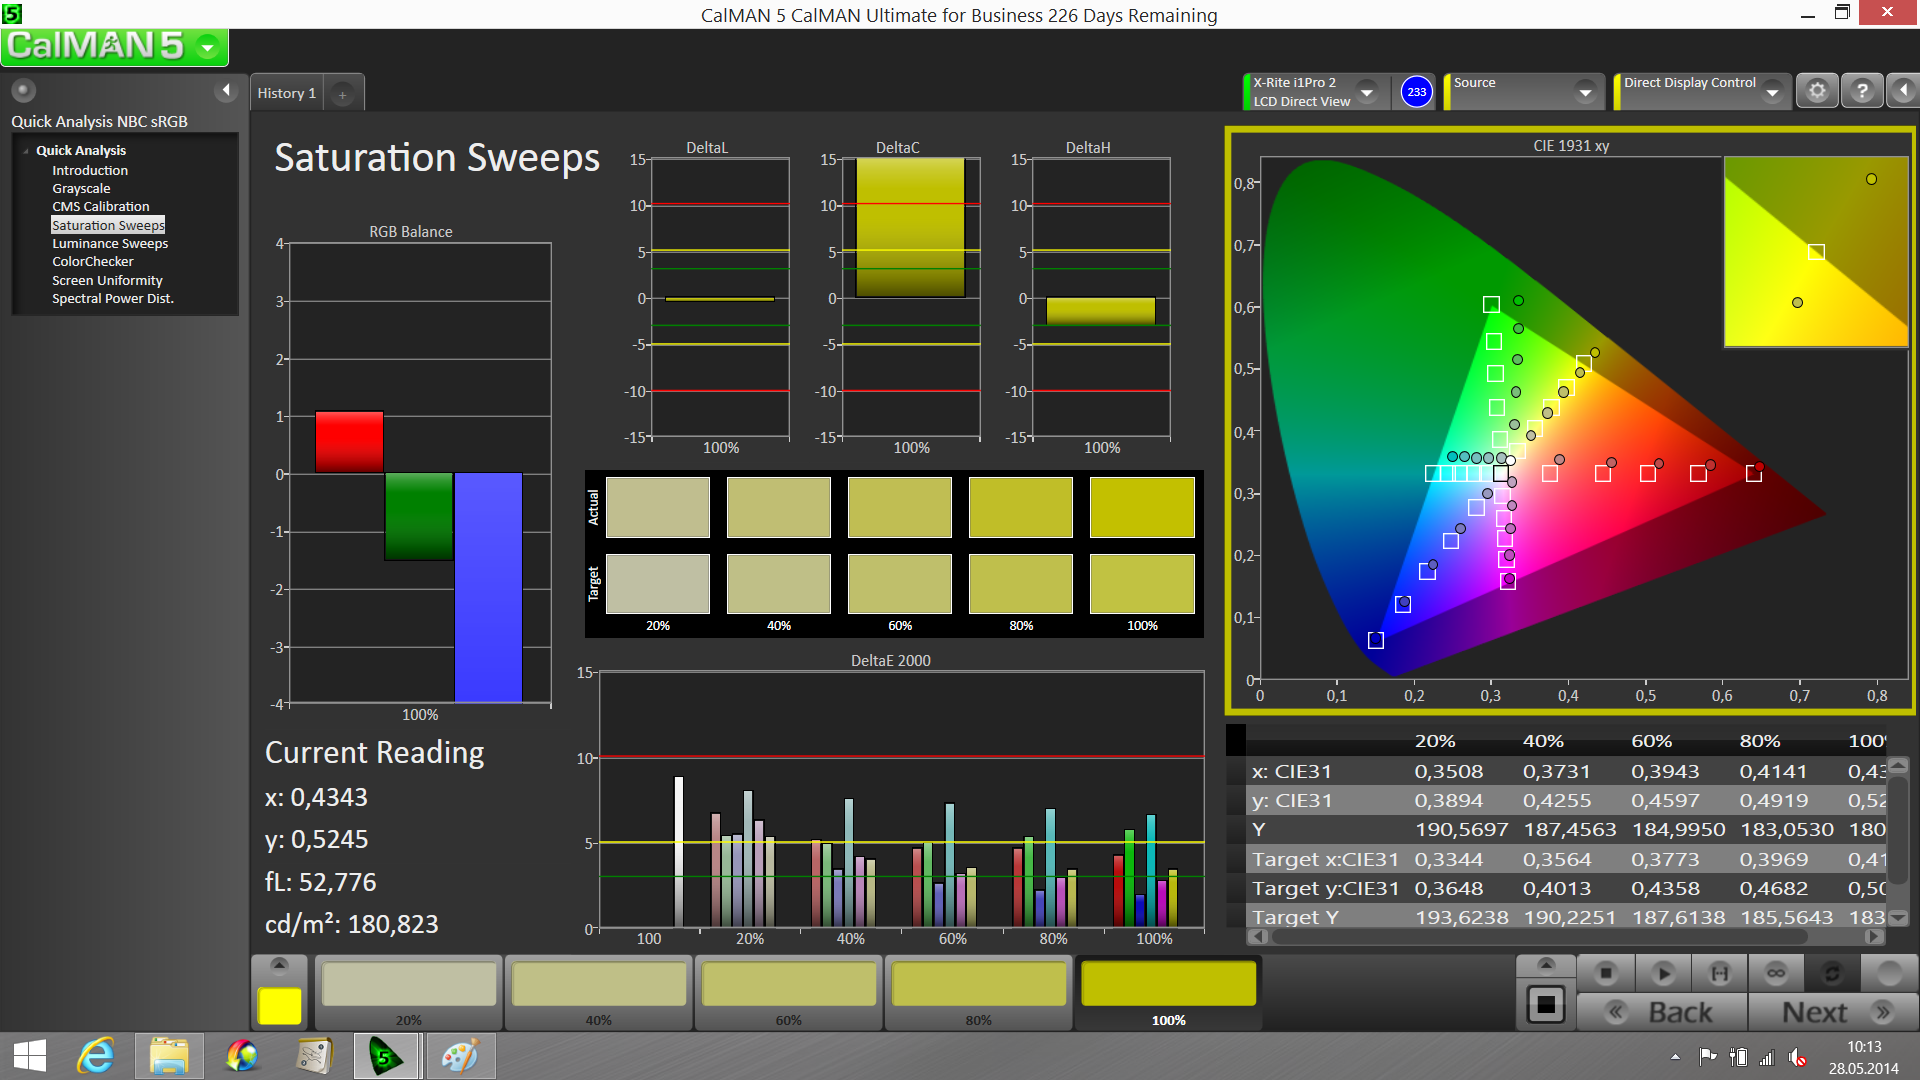1920x1080 pixels.
Task: Switch to the History 1 tab
Action: pyautogui.click(x=286, y=93)
